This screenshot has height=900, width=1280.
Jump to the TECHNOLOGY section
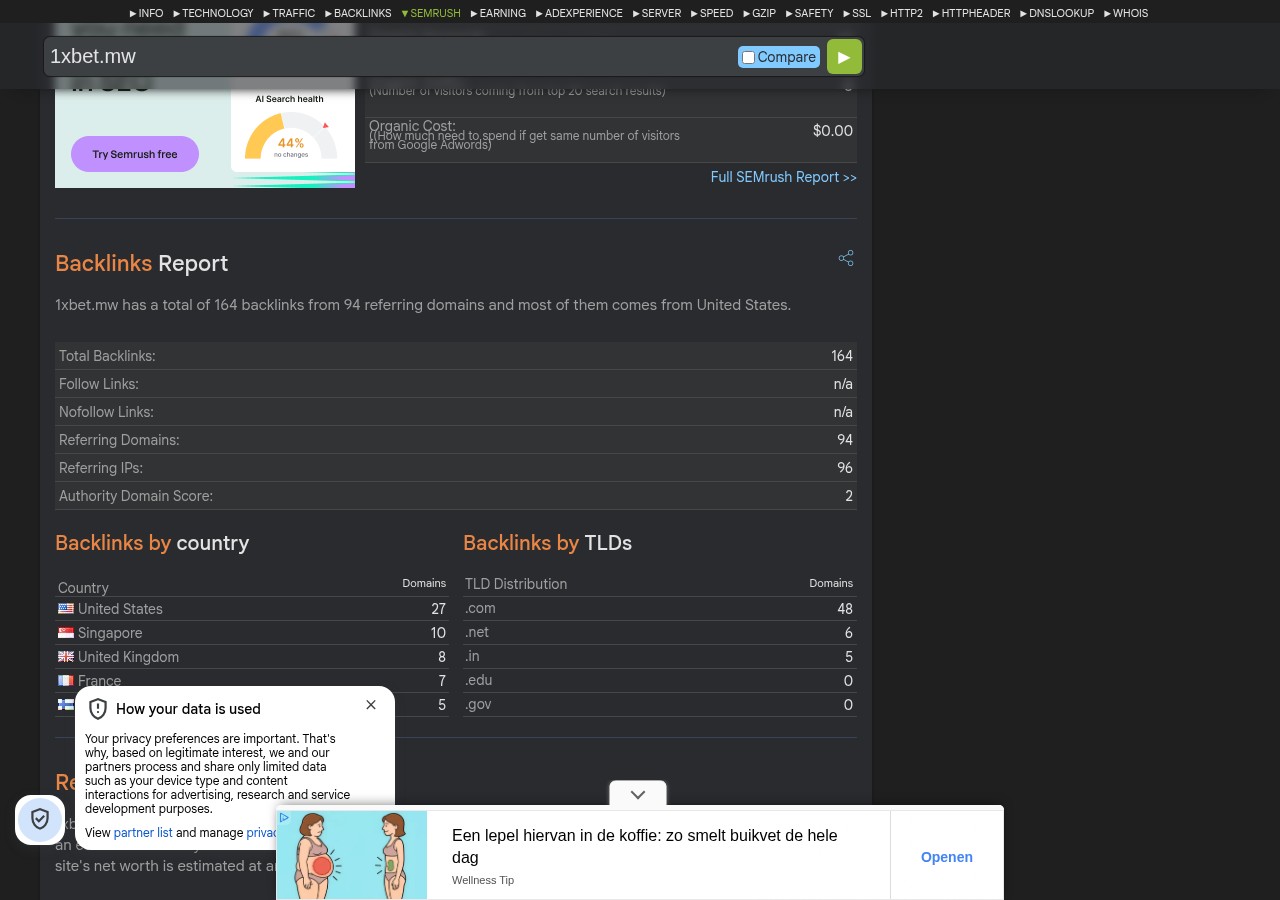tap(213, 14)
